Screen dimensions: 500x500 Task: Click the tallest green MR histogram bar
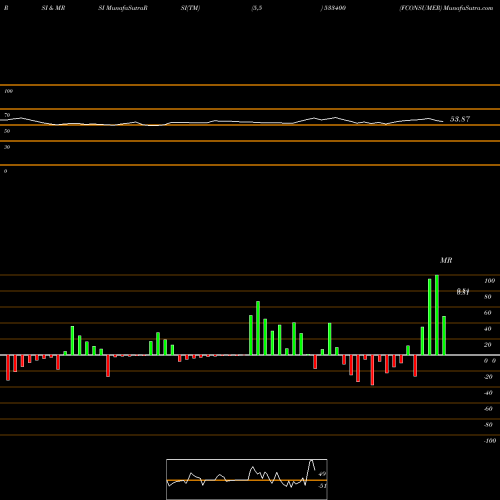pos(437,315)
